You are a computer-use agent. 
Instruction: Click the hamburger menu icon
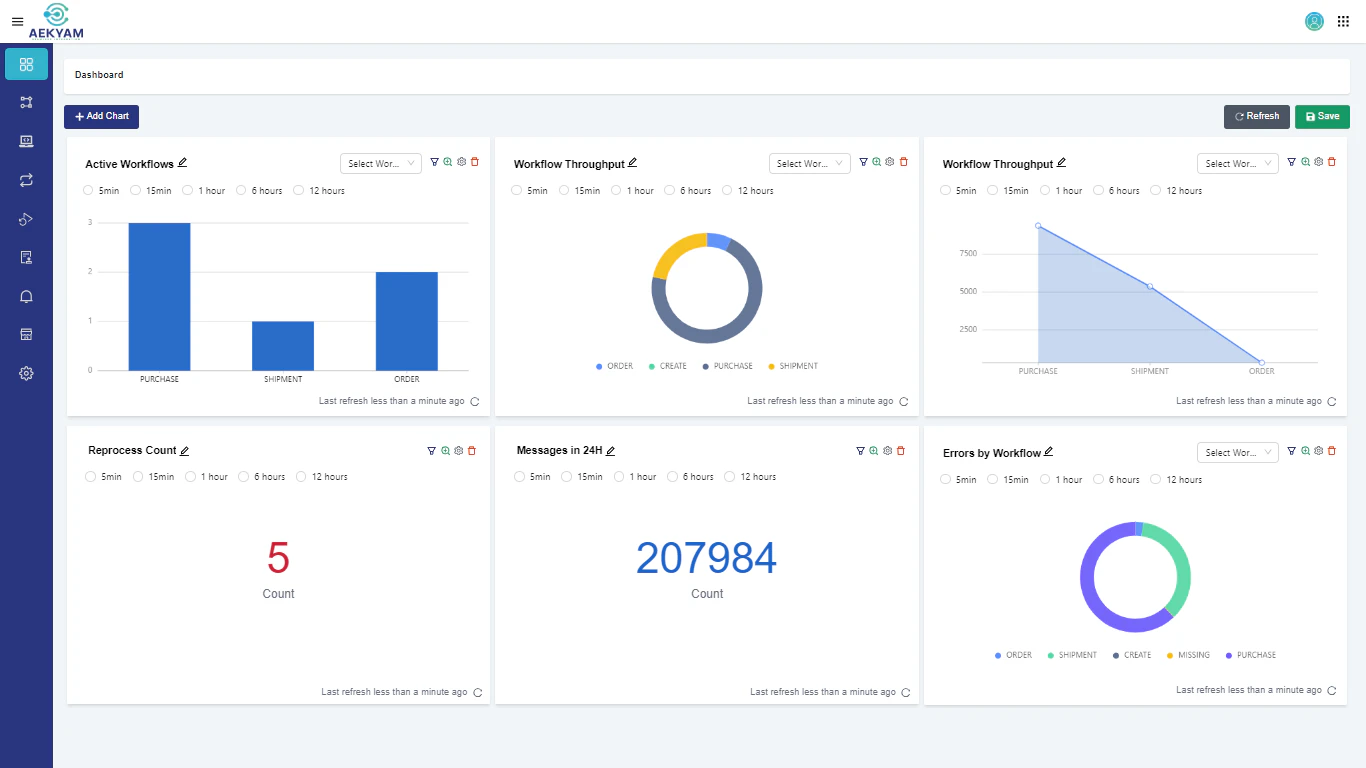point(17,21)
